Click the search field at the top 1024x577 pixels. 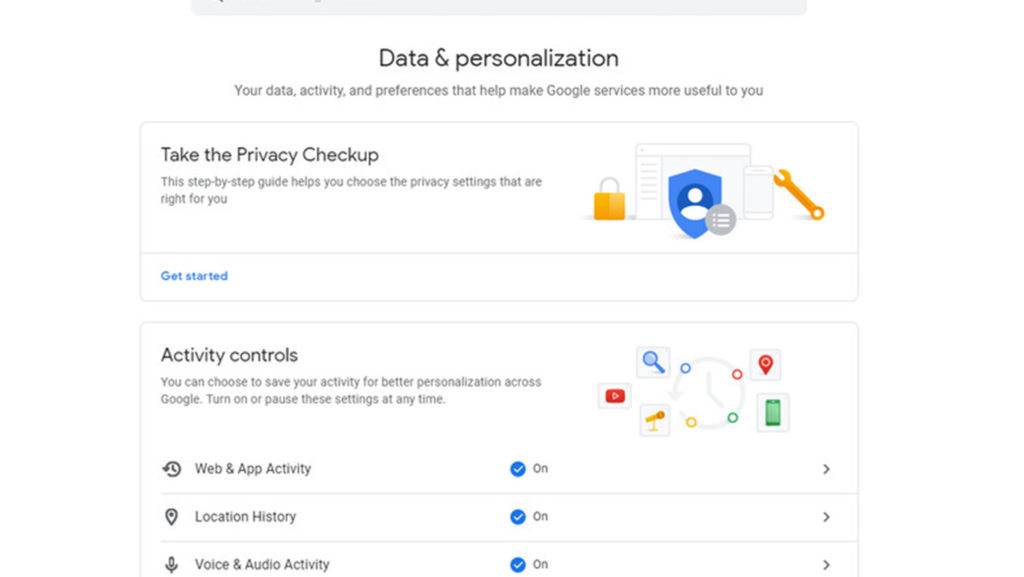coord(498,5)
